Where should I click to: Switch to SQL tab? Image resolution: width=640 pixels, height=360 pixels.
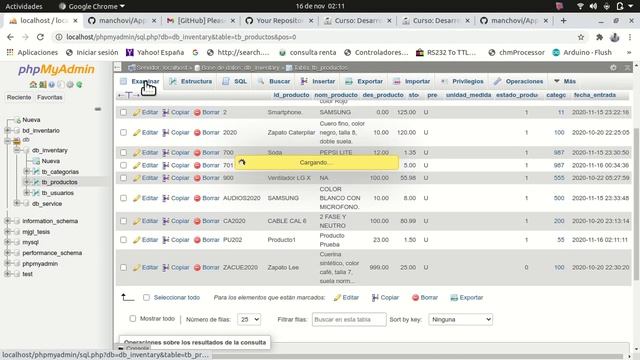tap(234, 81)
